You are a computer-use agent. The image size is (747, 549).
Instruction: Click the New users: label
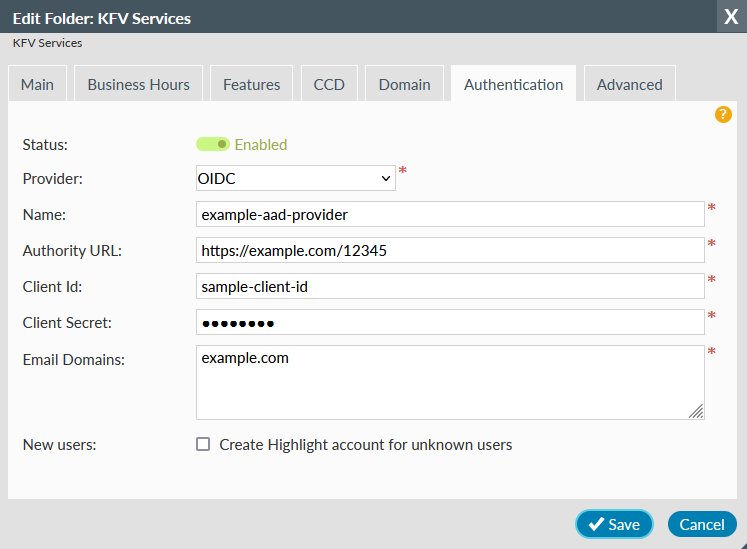(x=59, y=445)
